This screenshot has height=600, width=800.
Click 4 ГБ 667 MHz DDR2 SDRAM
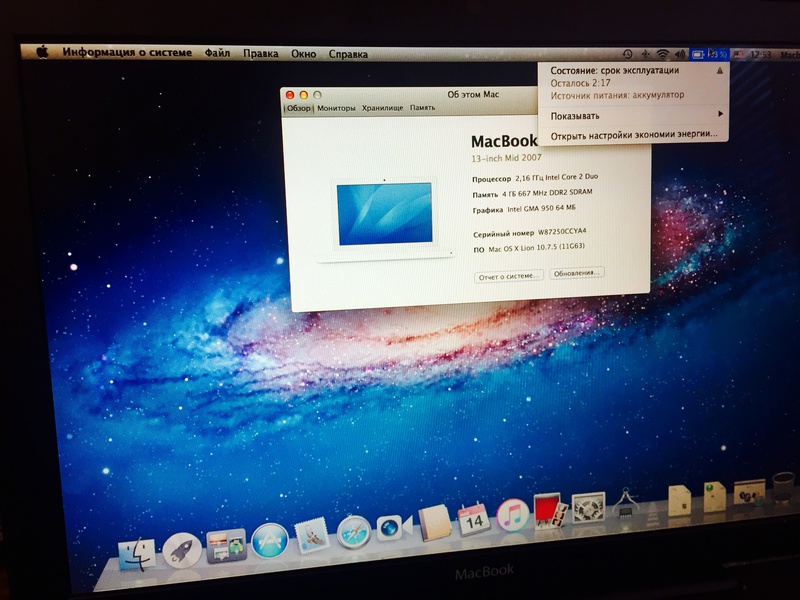pos(547,193)
